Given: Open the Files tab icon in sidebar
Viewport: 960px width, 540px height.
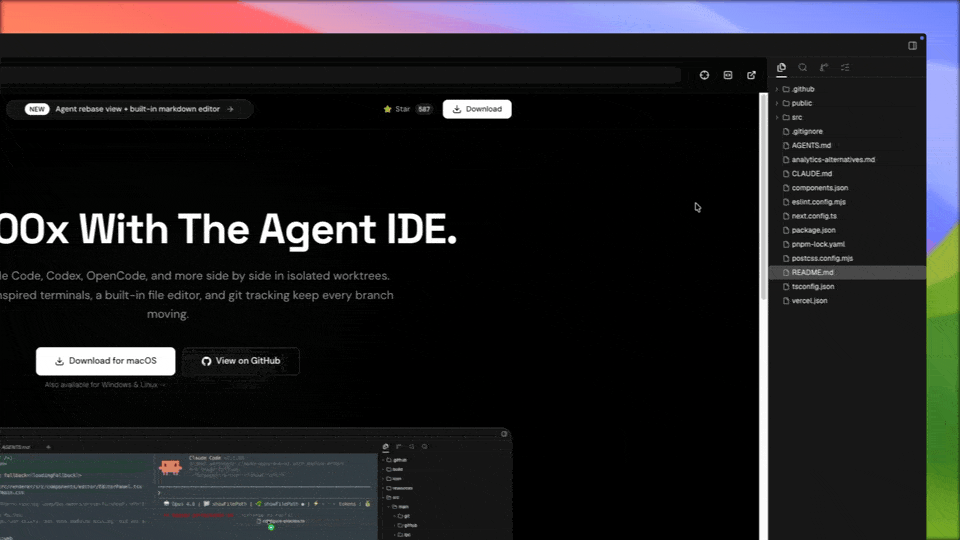Looking at the screenshot, I should click(781, 67).
